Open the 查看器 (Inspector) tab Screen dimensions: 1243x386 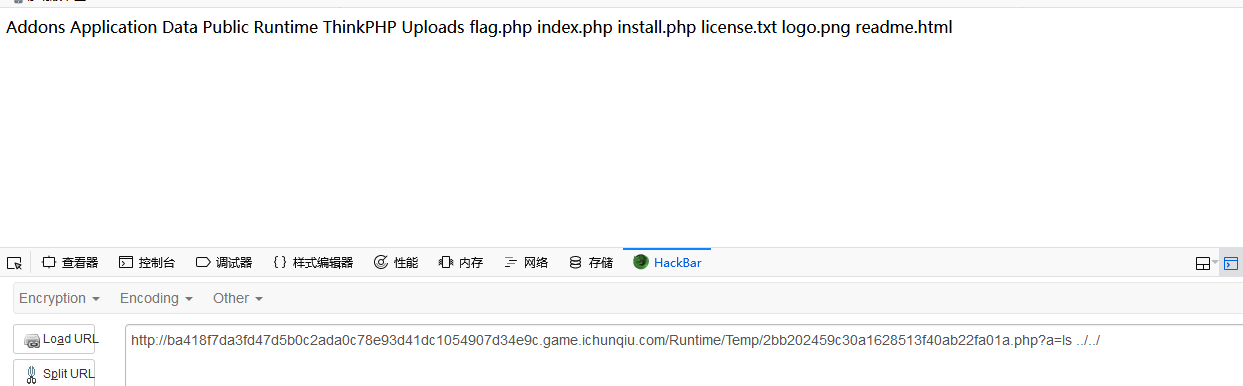70,263
